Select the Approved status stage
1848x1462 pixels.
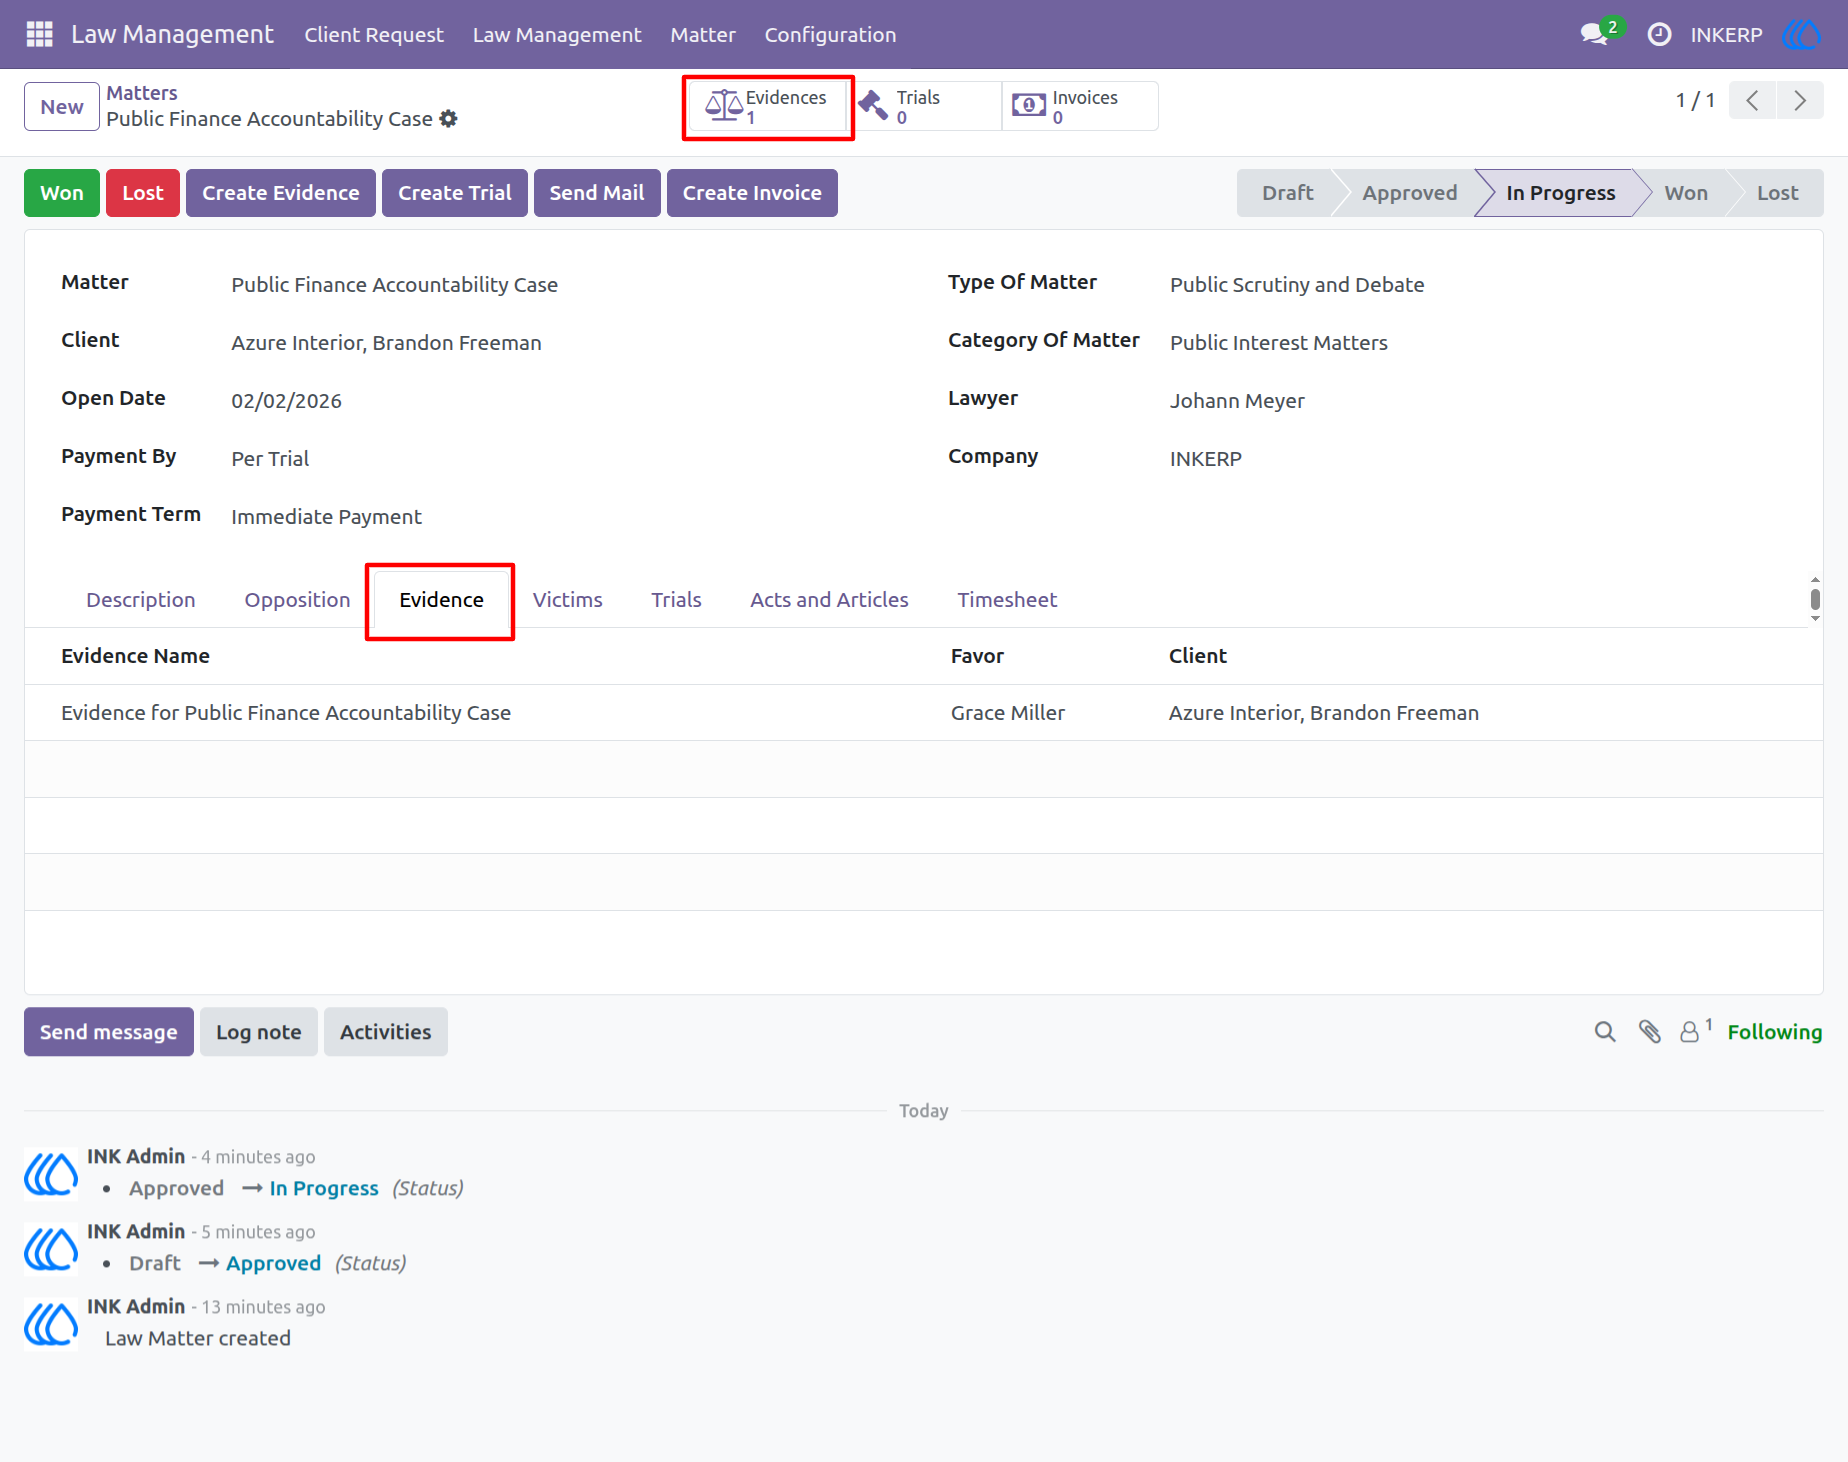pyautogui.click(x=1409, y=193)
